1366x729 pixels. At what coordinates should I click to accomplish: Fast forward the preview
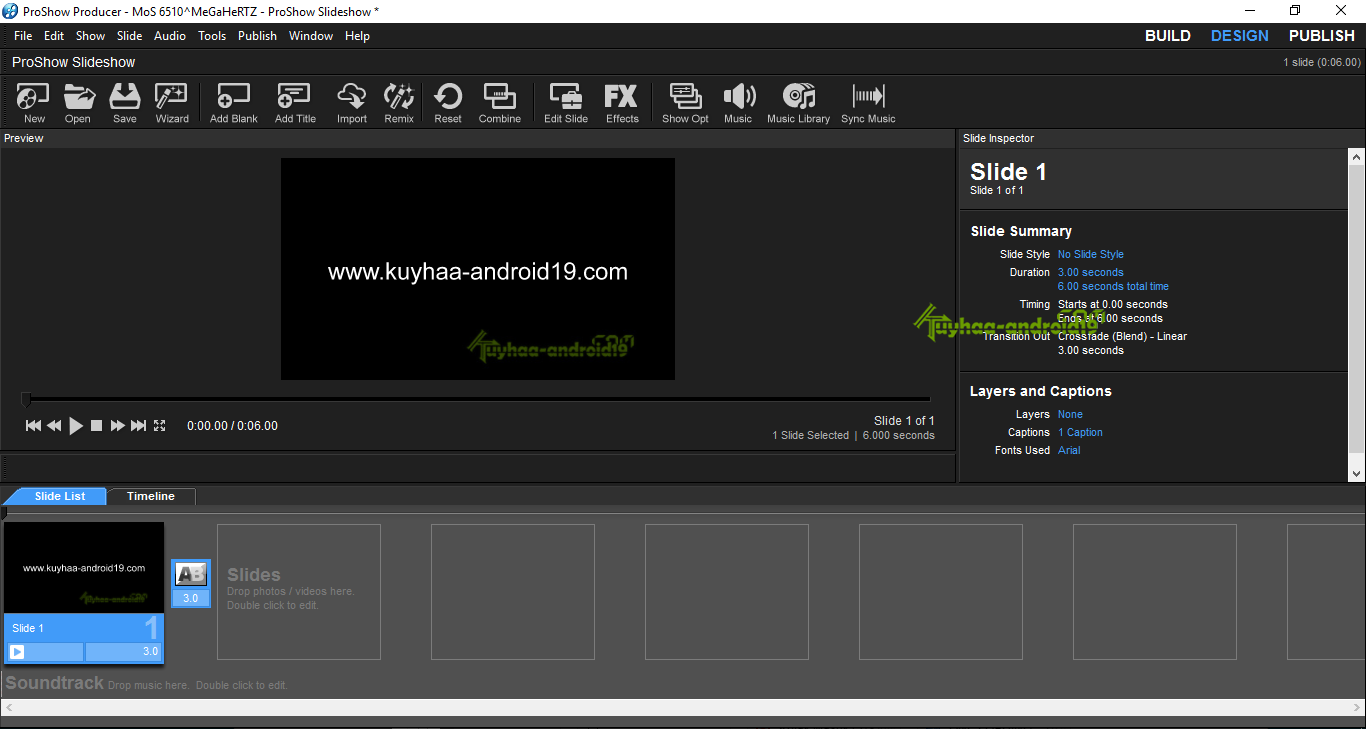click(x=117, y=426)
